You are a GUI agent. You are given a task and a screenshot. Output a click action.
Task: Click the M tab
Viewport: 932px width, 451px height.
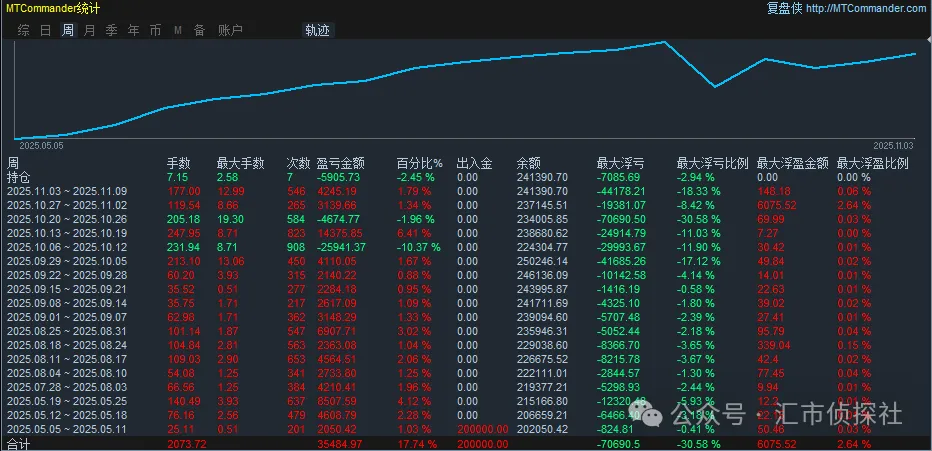[x=177, y=30]
